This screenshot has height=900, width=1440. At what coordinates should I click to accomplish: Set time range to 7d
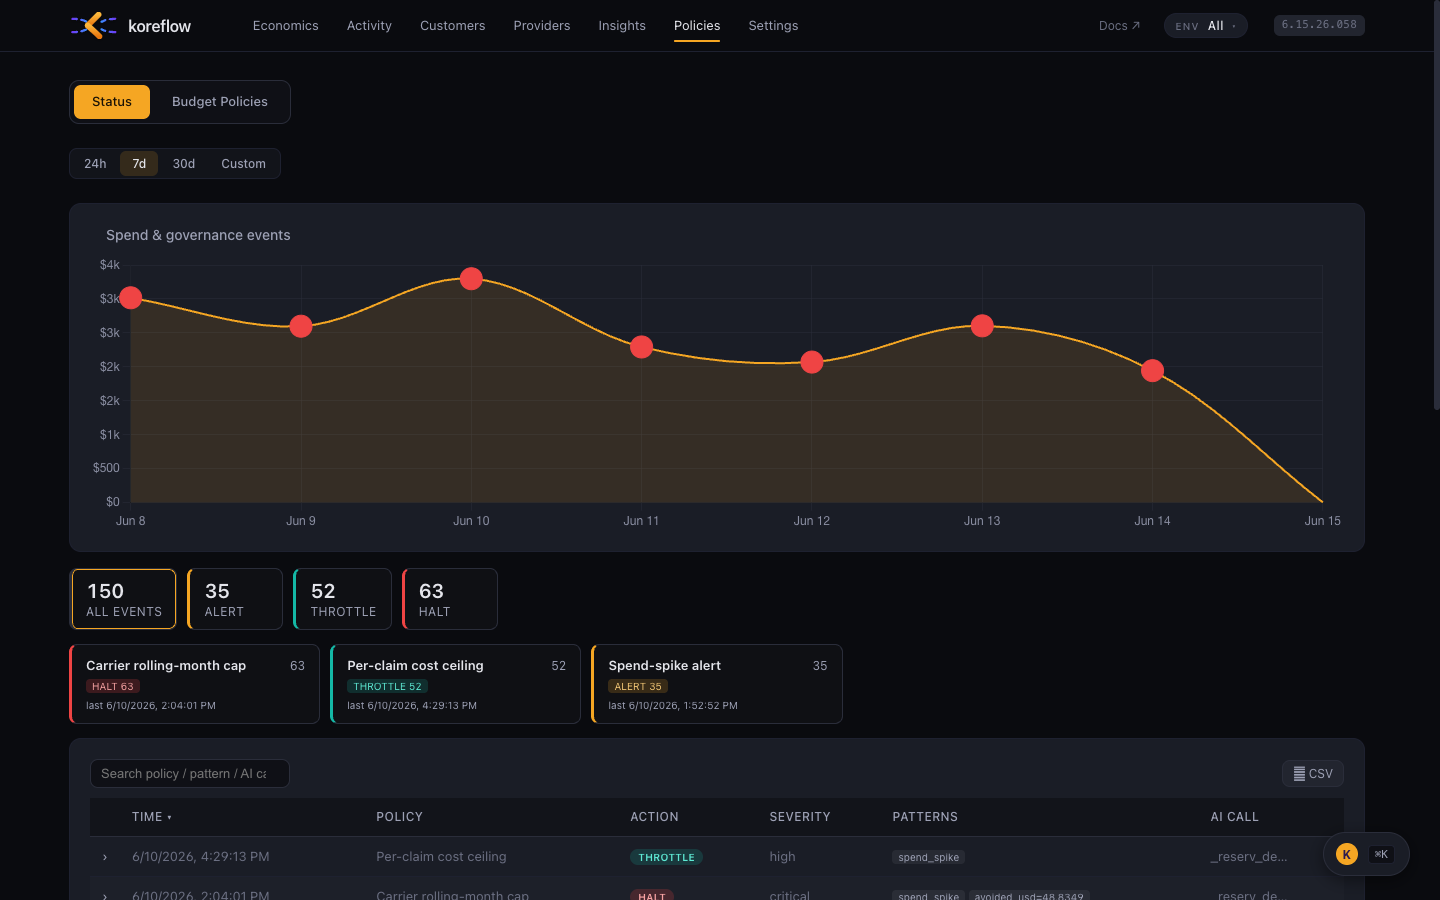click(x=139, y=164)
